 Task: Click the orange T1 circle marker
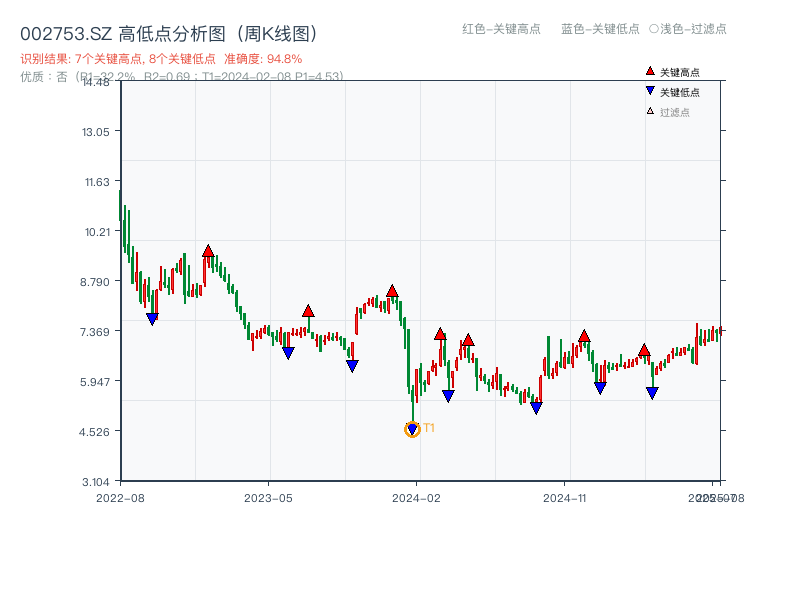click(x=412, y=429)
